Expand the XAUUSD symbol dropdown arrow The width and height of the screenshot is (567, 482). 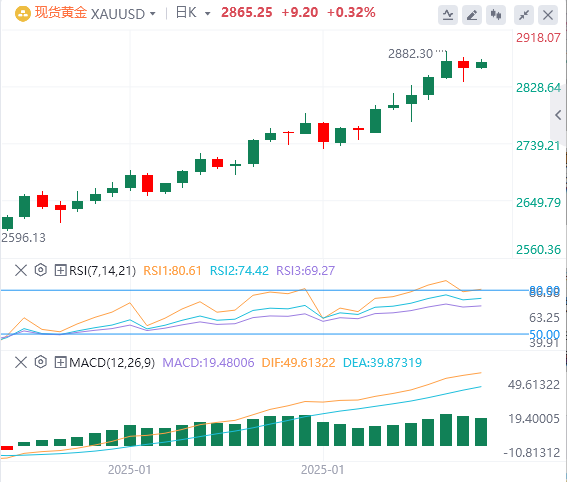tap(153, 14)
